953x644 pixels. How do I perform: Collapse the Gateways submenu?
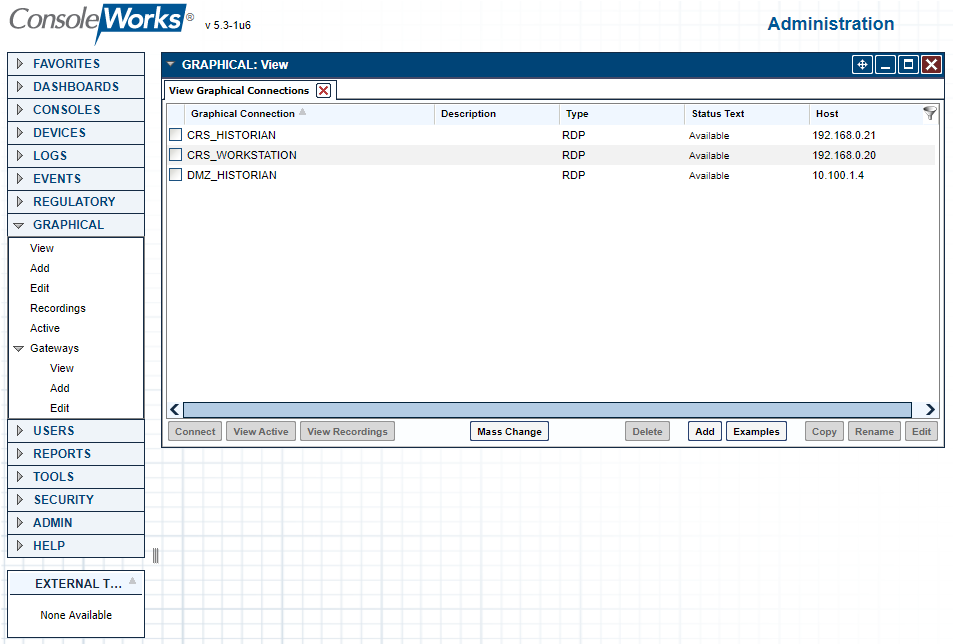(19, 349)
